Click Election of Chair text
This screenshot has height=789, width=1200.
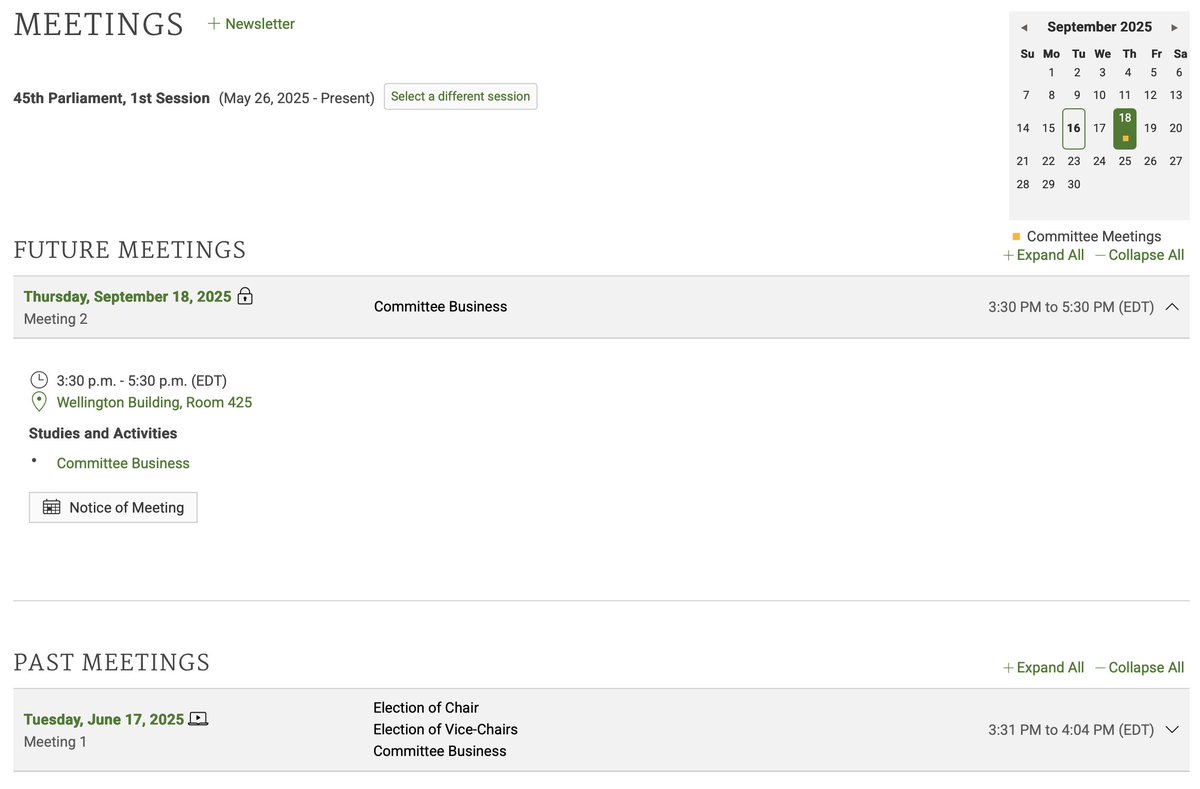[x=426, y=708]
